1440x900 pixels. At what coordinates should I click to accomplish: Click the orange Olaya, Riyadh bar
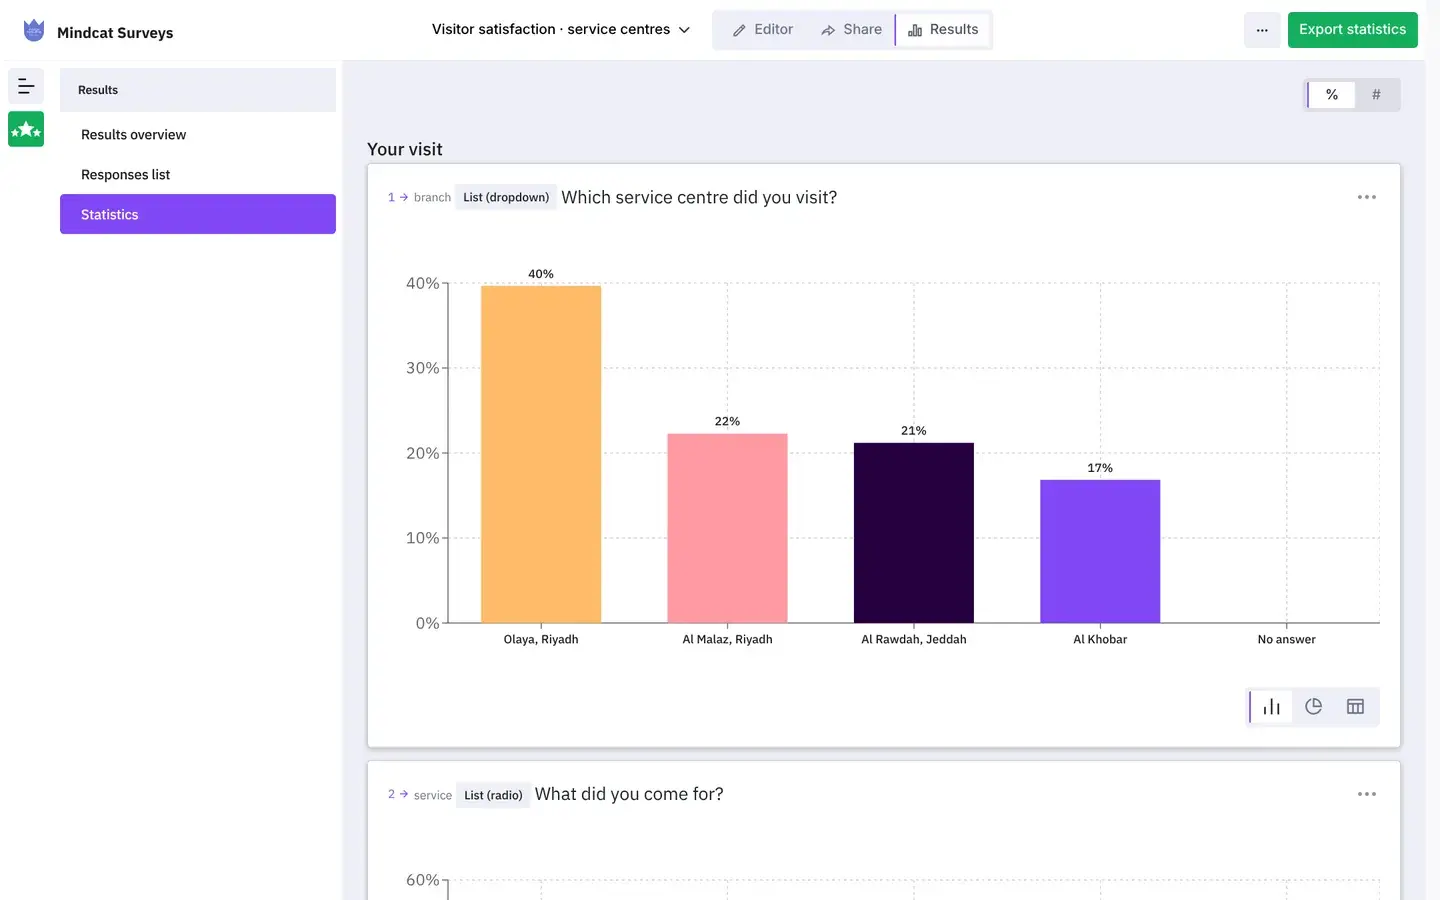(x=541, y=454)
